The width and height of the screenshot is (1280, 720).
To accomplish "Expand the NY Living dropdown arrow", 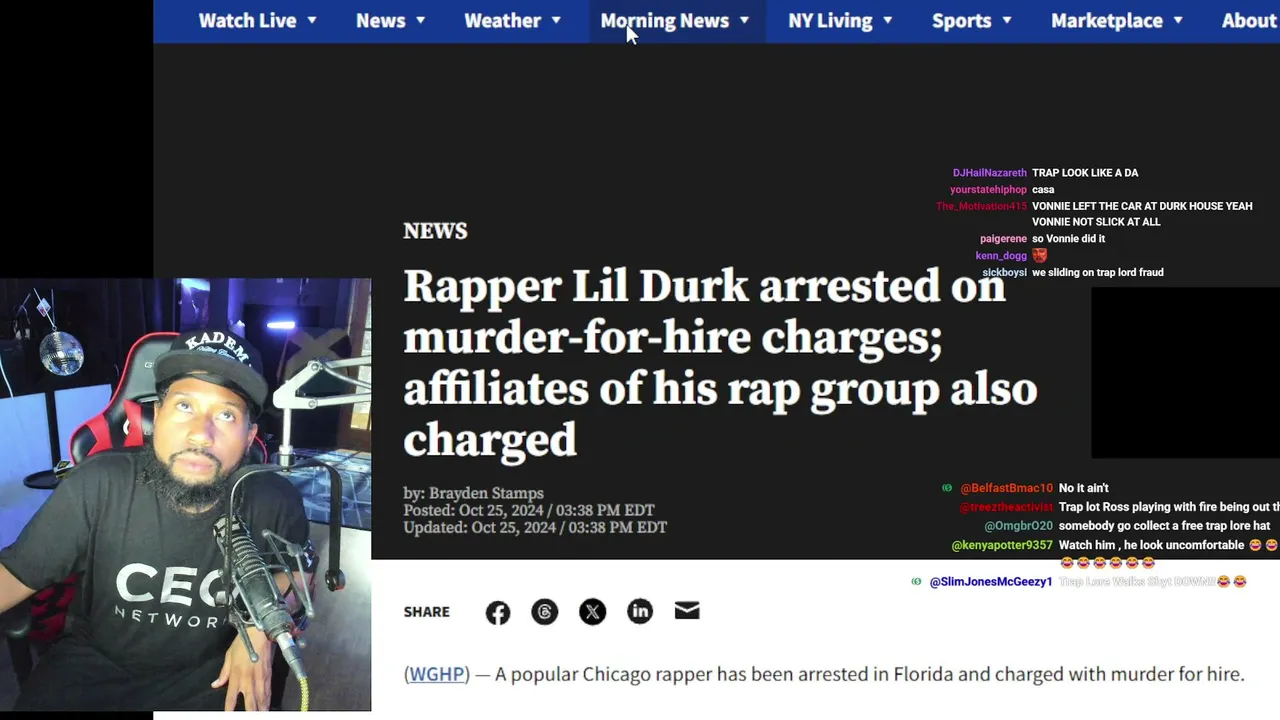I will pyautogui.click(x=887, y=20).
